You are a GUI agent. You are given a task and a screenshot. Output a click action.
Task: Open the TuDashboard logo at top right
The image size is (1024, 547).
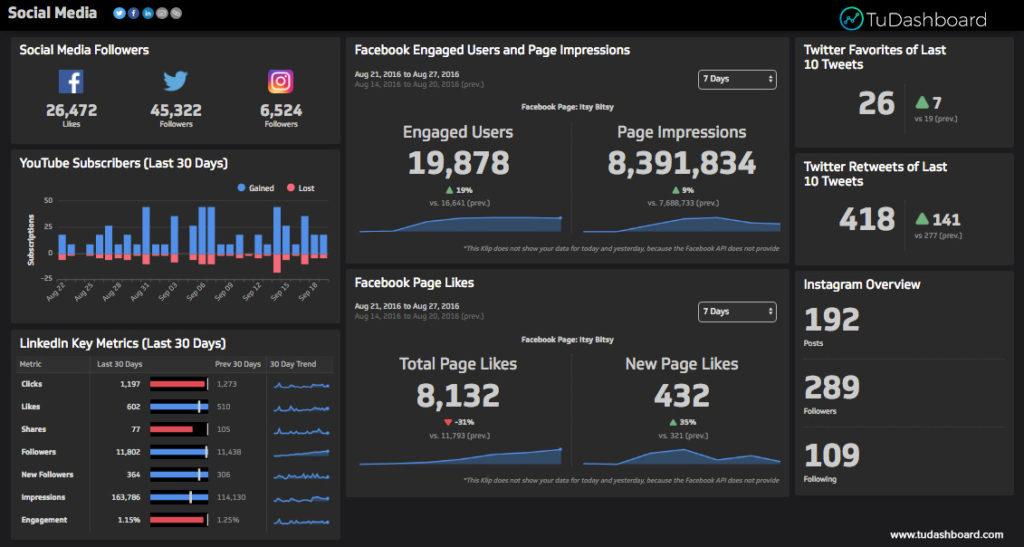click(x=912, y=19)
